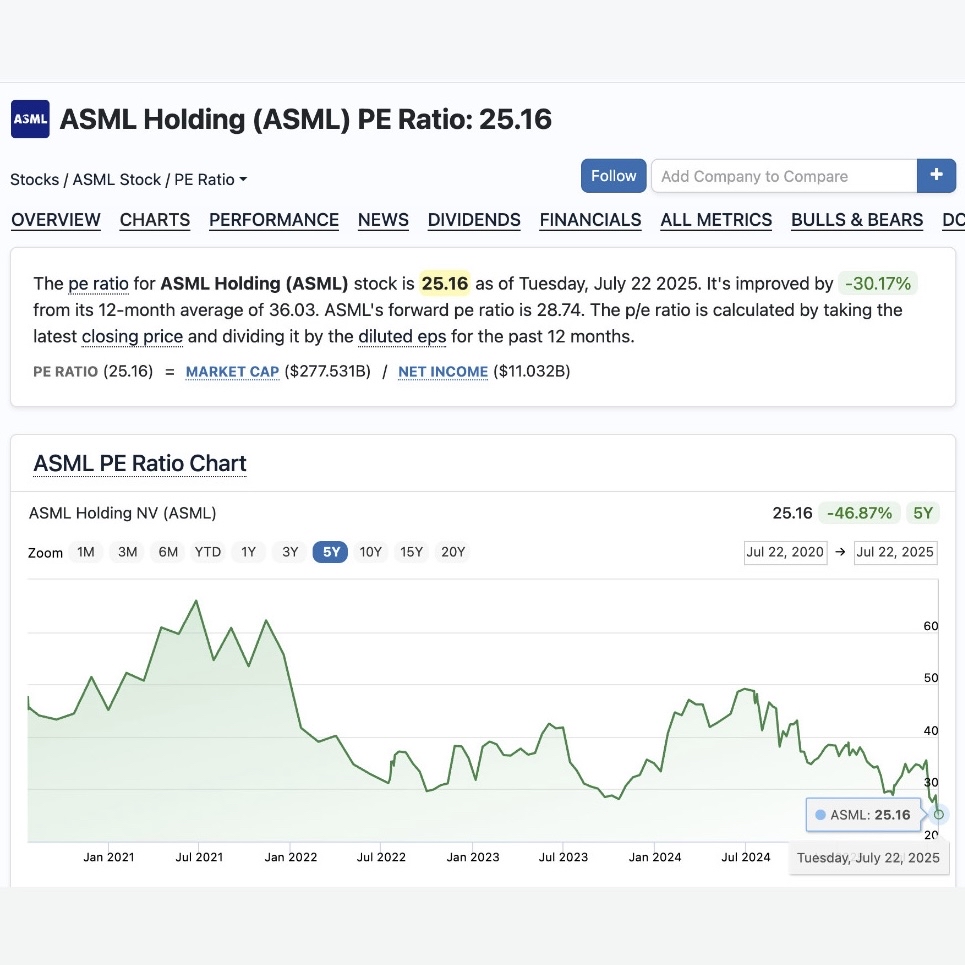Viewport: 965px width, 965px height.
Task: Click the plus icon to add comparison company
Action: (937, 175)
